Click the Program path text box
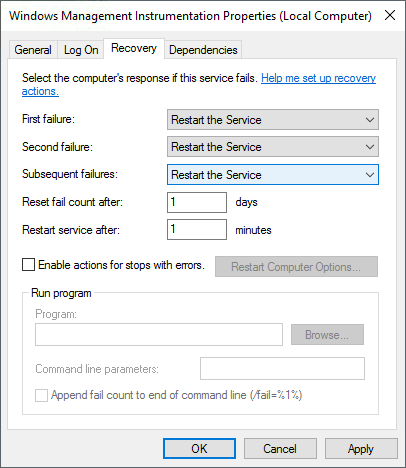Image resolution: width=406 pixels, height=468 pixels. point(159,334)
